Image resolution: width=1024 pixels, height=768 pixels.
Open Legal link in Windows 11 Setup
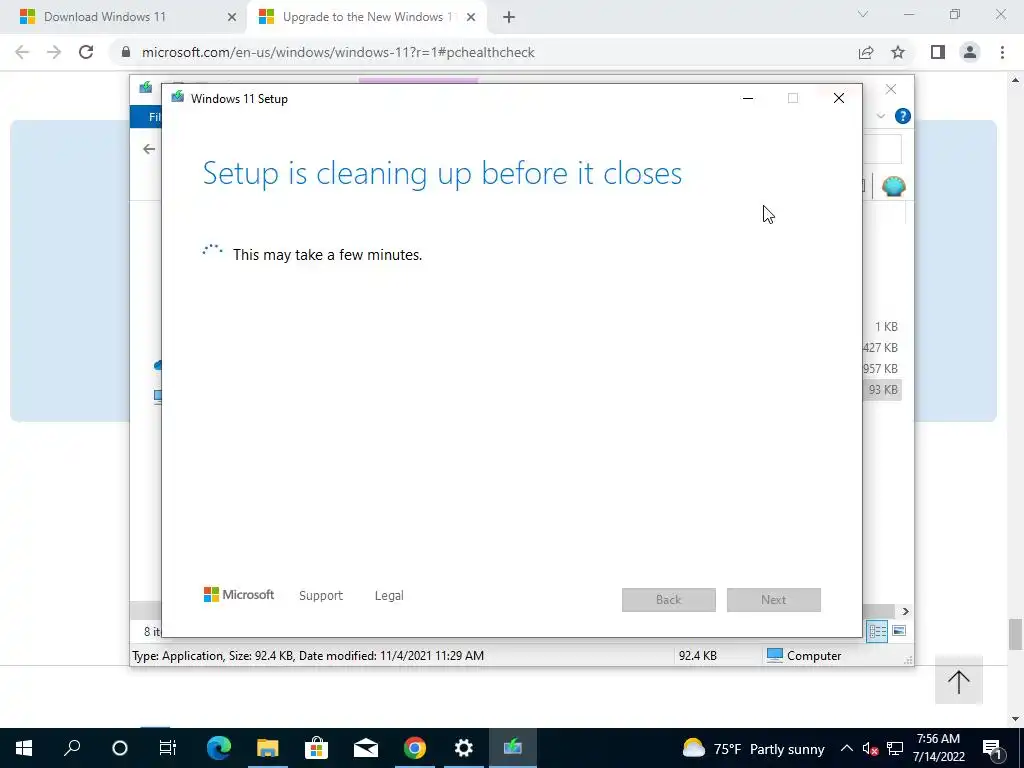tap(389, 596)
